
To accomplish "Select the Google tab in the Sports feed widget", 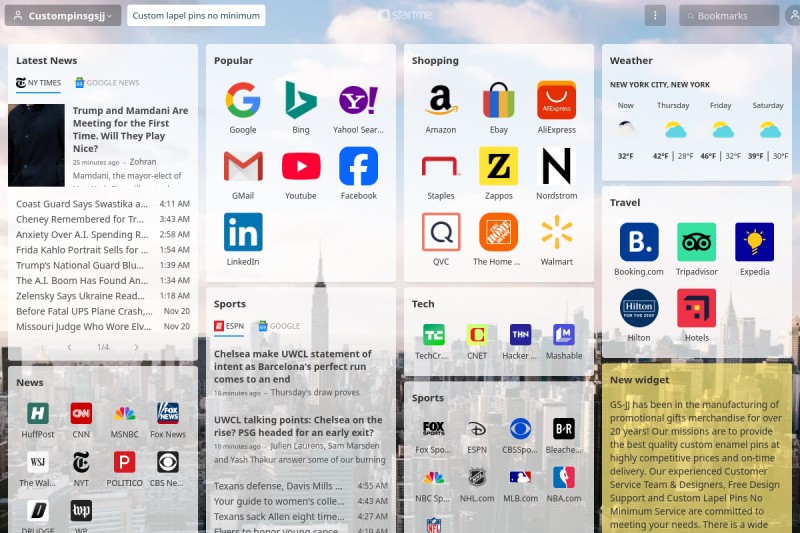I will pyautogui.click(x=279, y=326).
